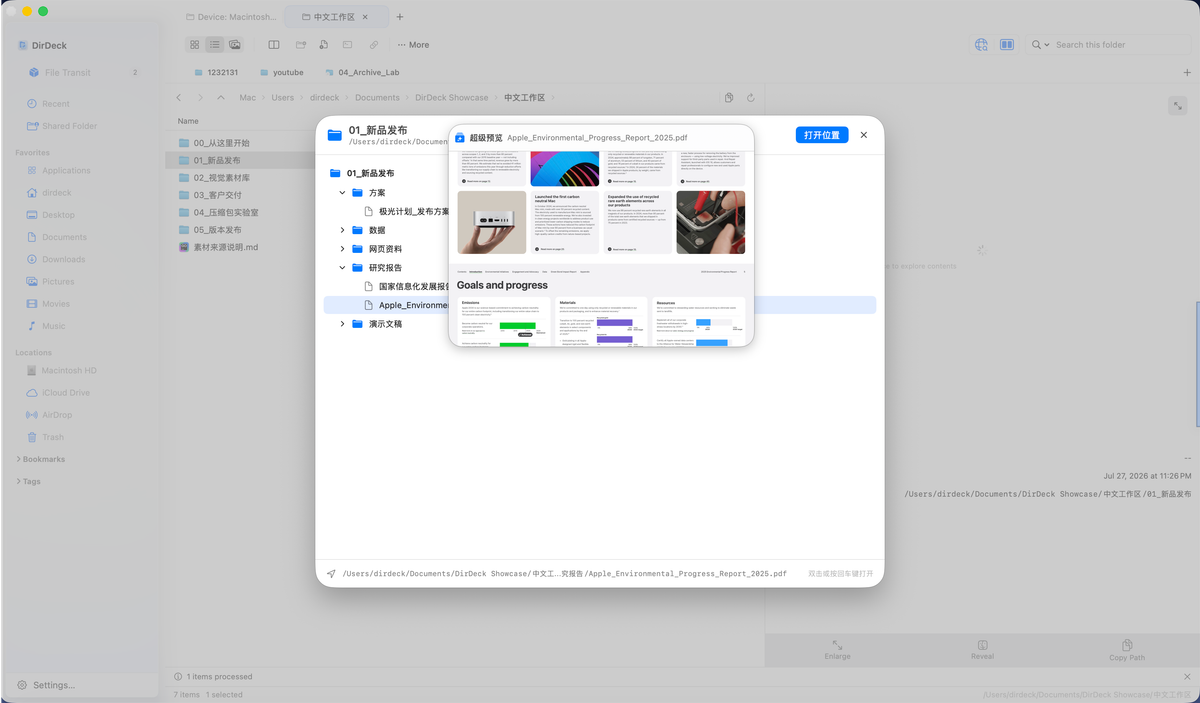The width and height of the screenshot is (1200, 703).
Task: Click the 超级预览 icon in preview popup
Action: [460, 138]
